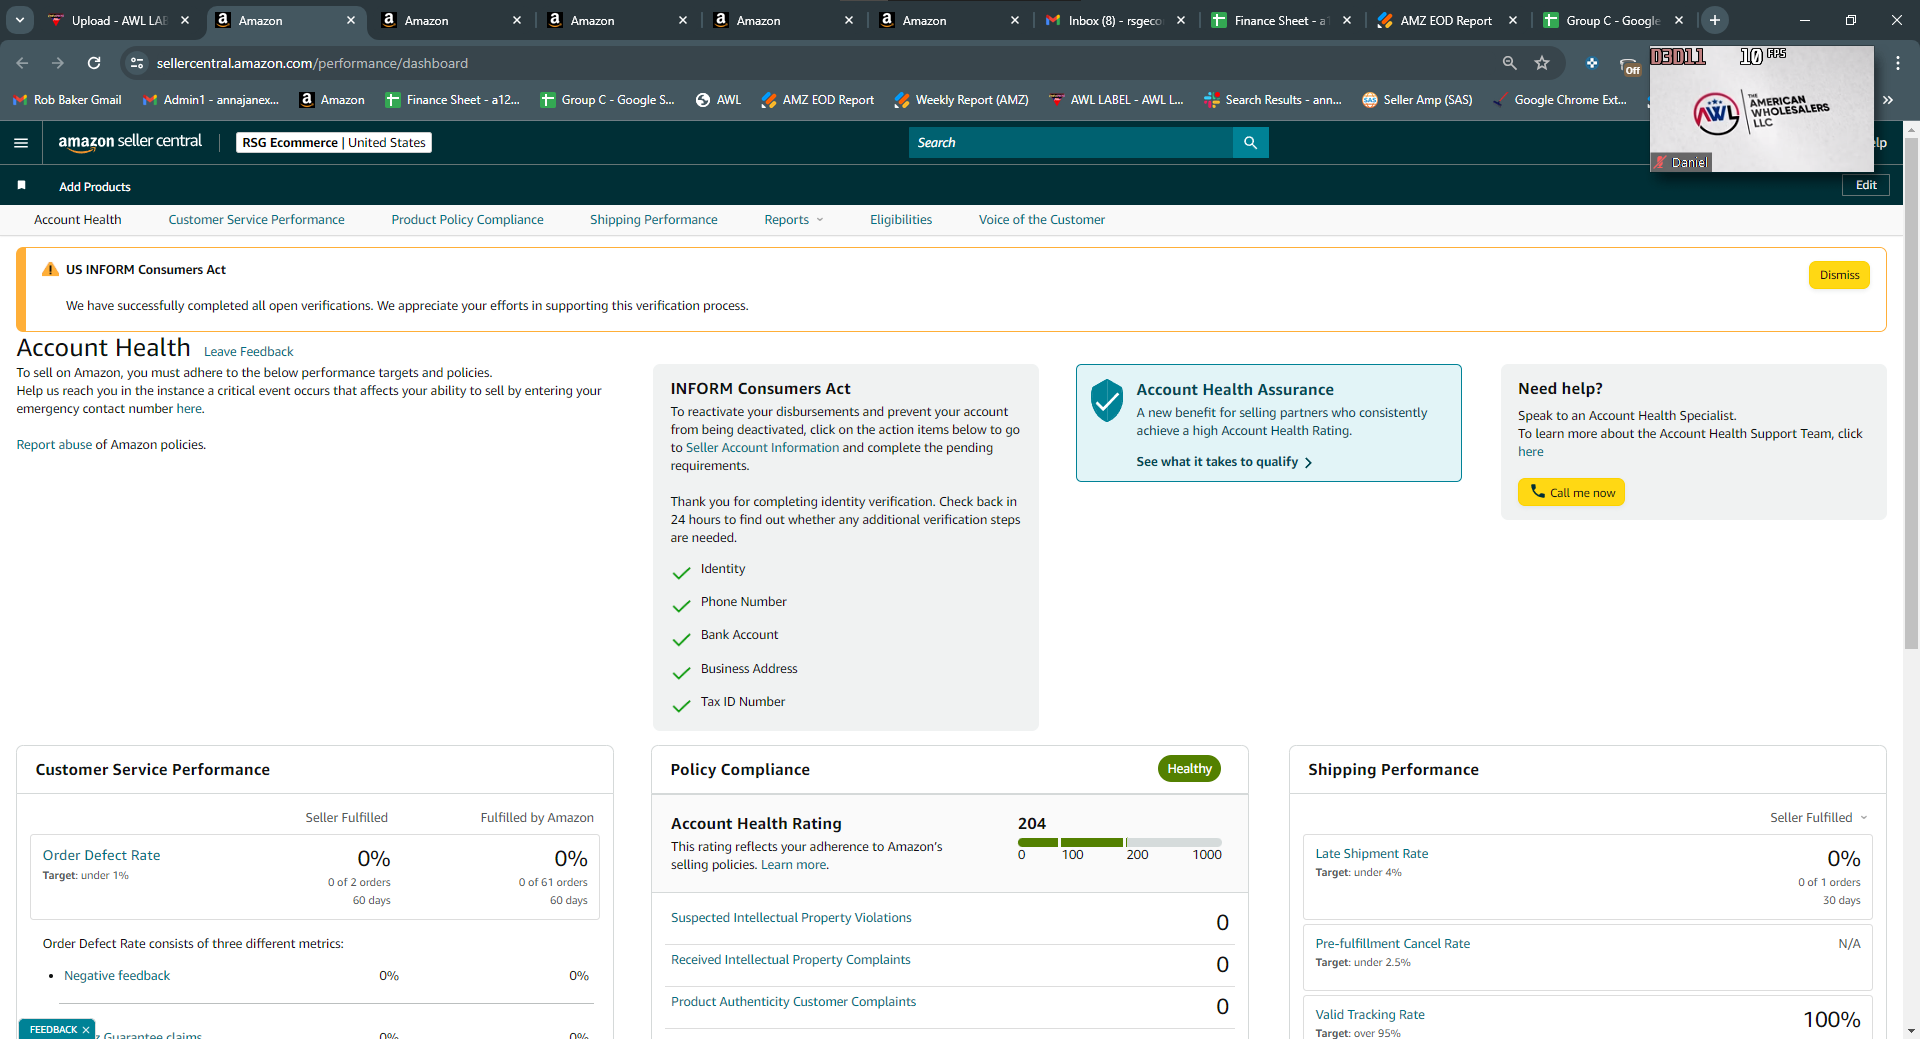1920x1039 pixels.
Task: Open the Voice of the Customer tab
Action: coord(1041,220)
